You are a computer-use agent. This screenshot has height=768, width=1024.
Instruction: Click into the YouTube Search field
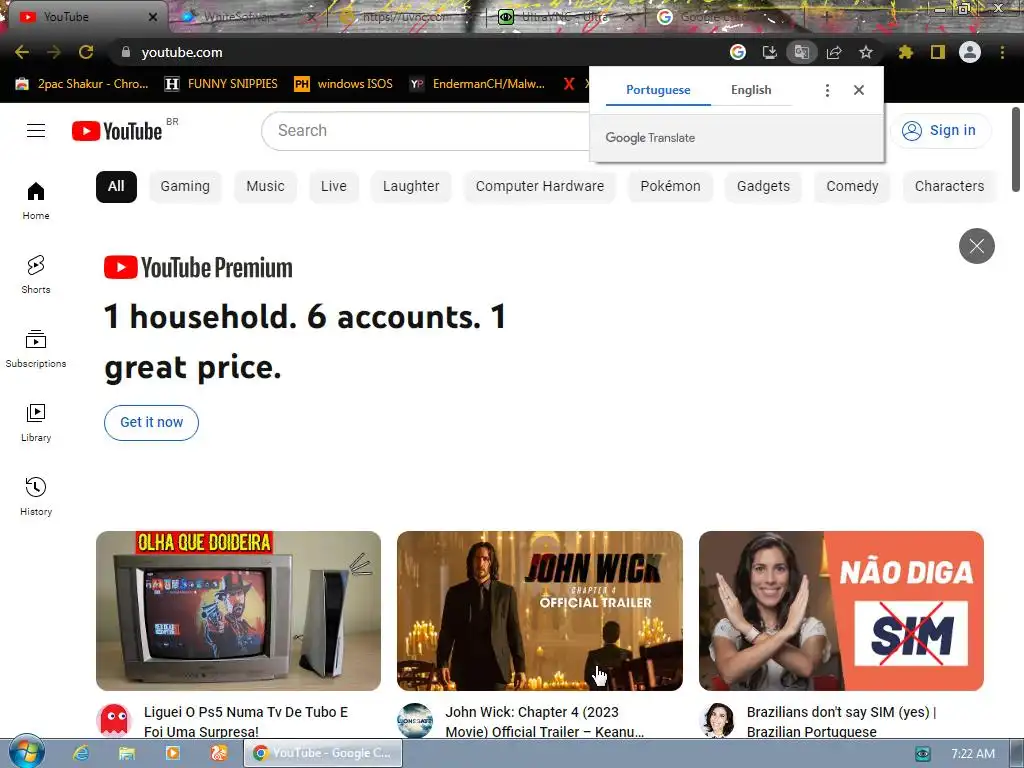(425, 131)
